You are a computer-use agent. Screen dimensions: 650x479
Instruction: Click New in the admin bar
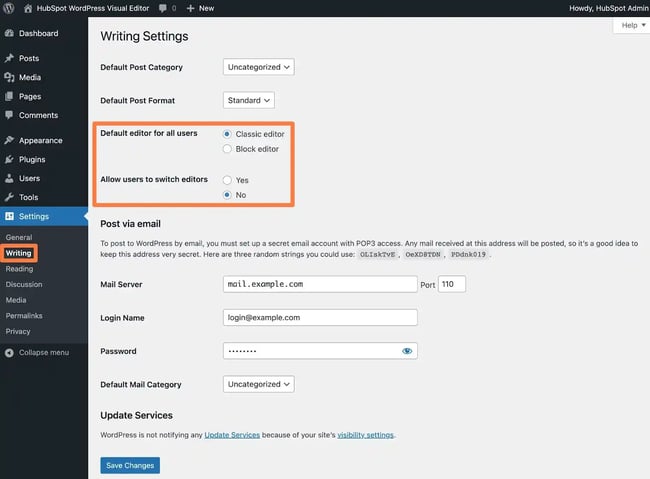(206, 8)
